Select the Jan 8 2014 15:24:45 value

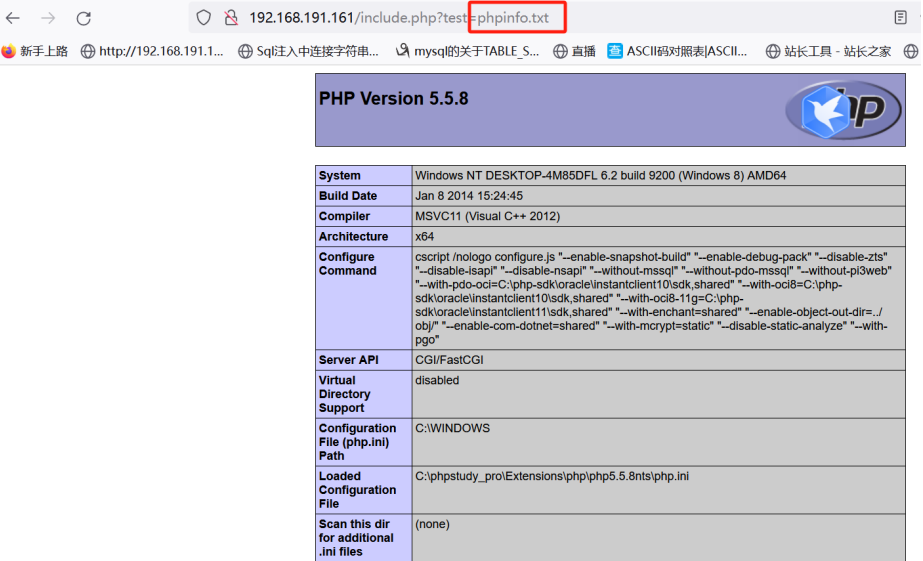469,195
